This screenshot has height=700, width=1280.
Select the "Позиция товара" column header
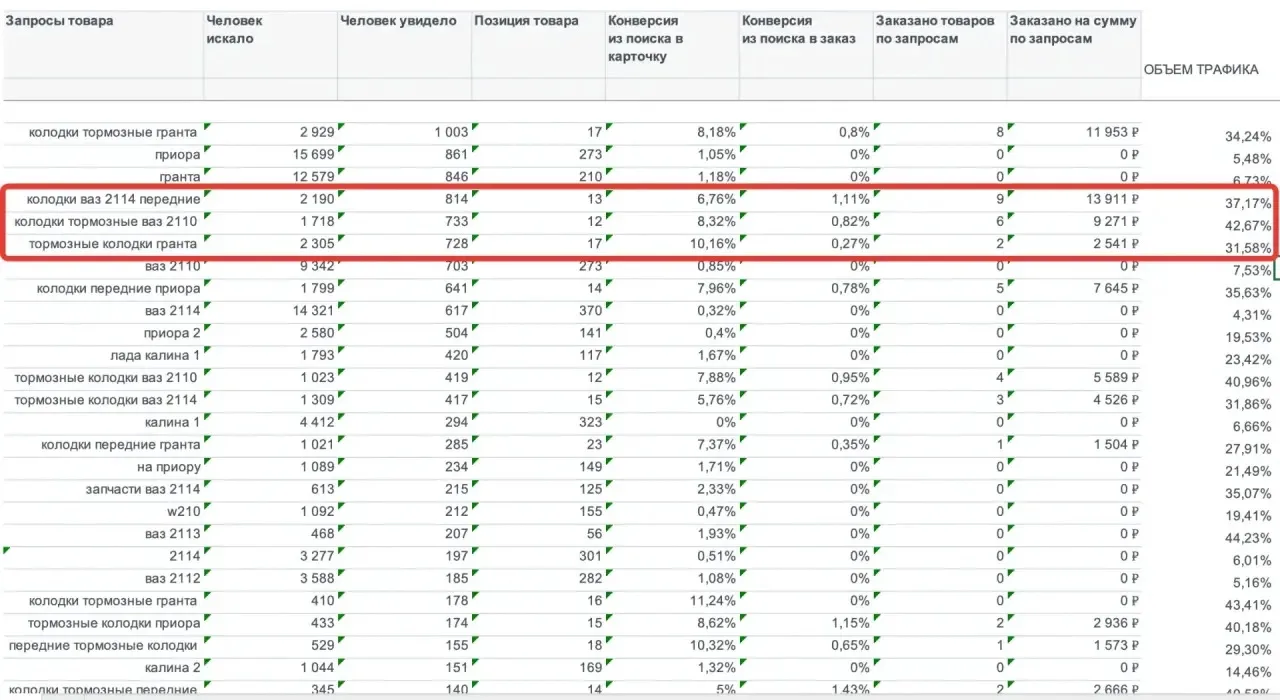pyautogui.click(x=526, y=21)
